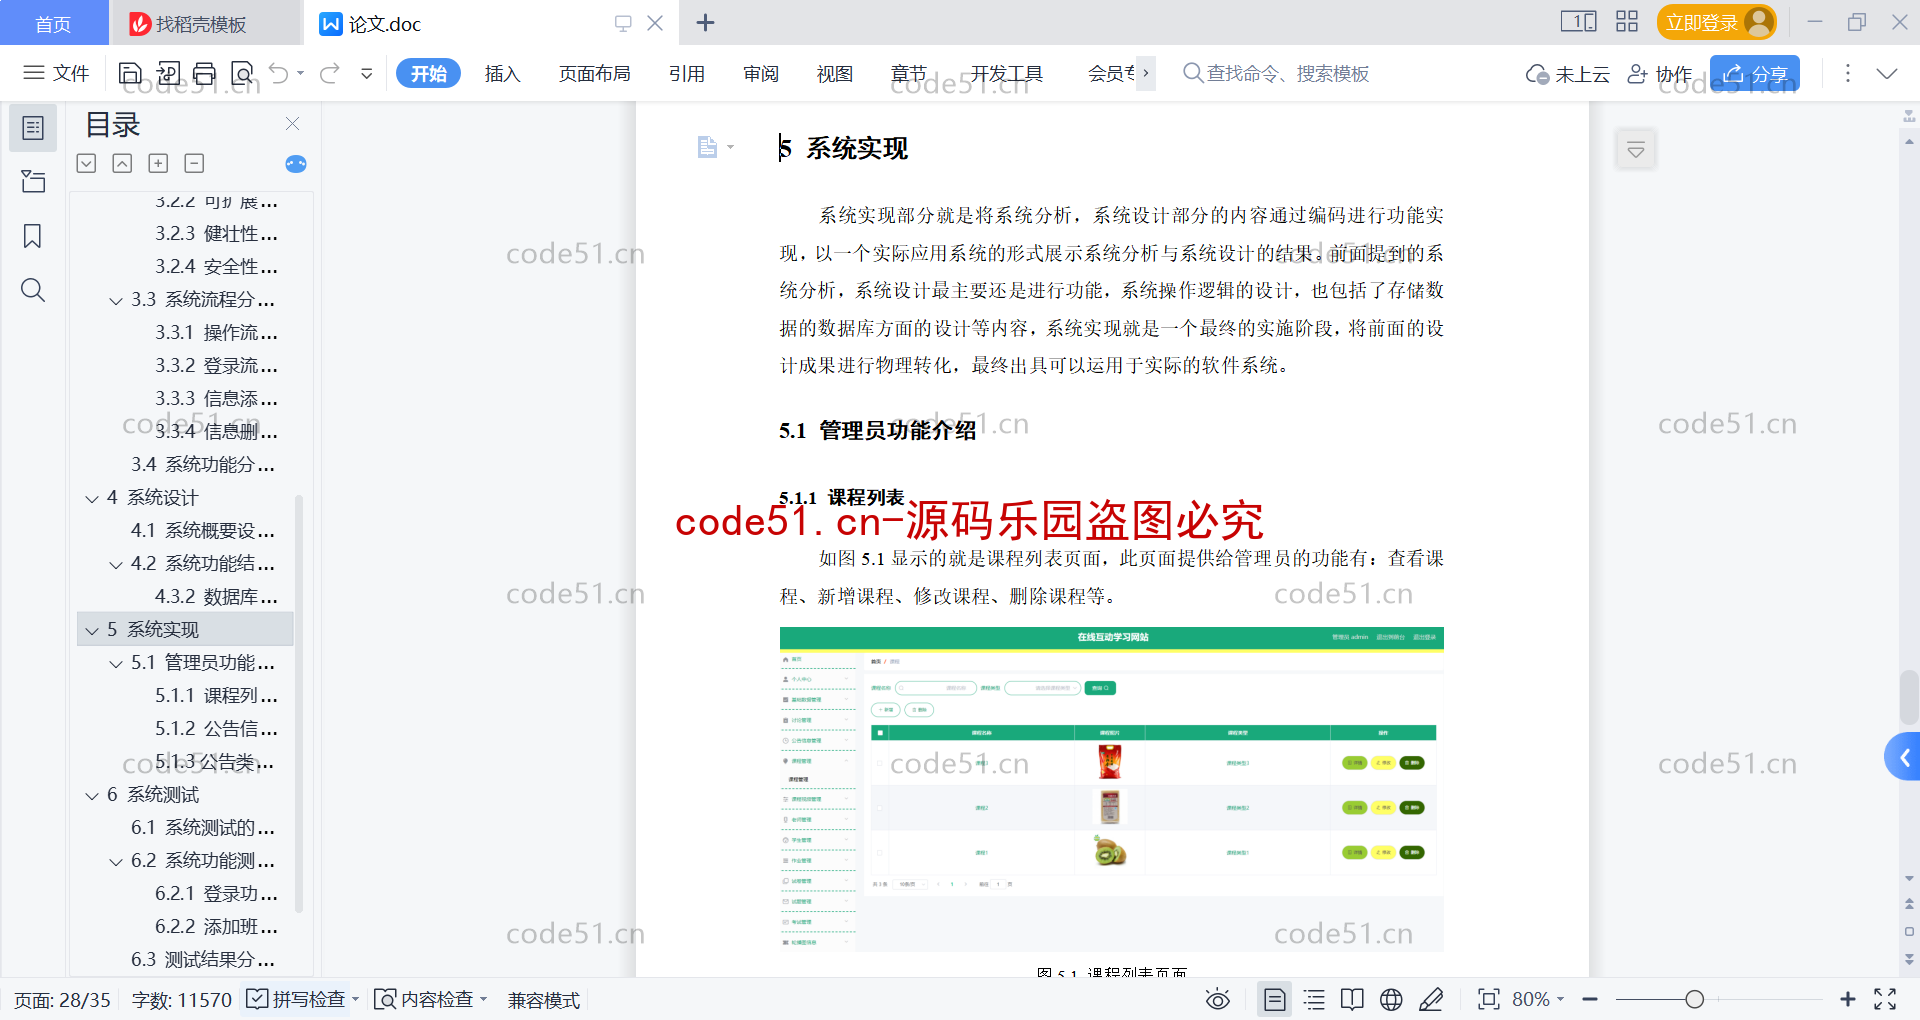Open the 80% zoom level dropdown
The height and width of the screenshot is (1020, 1920).
pos(1538,999)
